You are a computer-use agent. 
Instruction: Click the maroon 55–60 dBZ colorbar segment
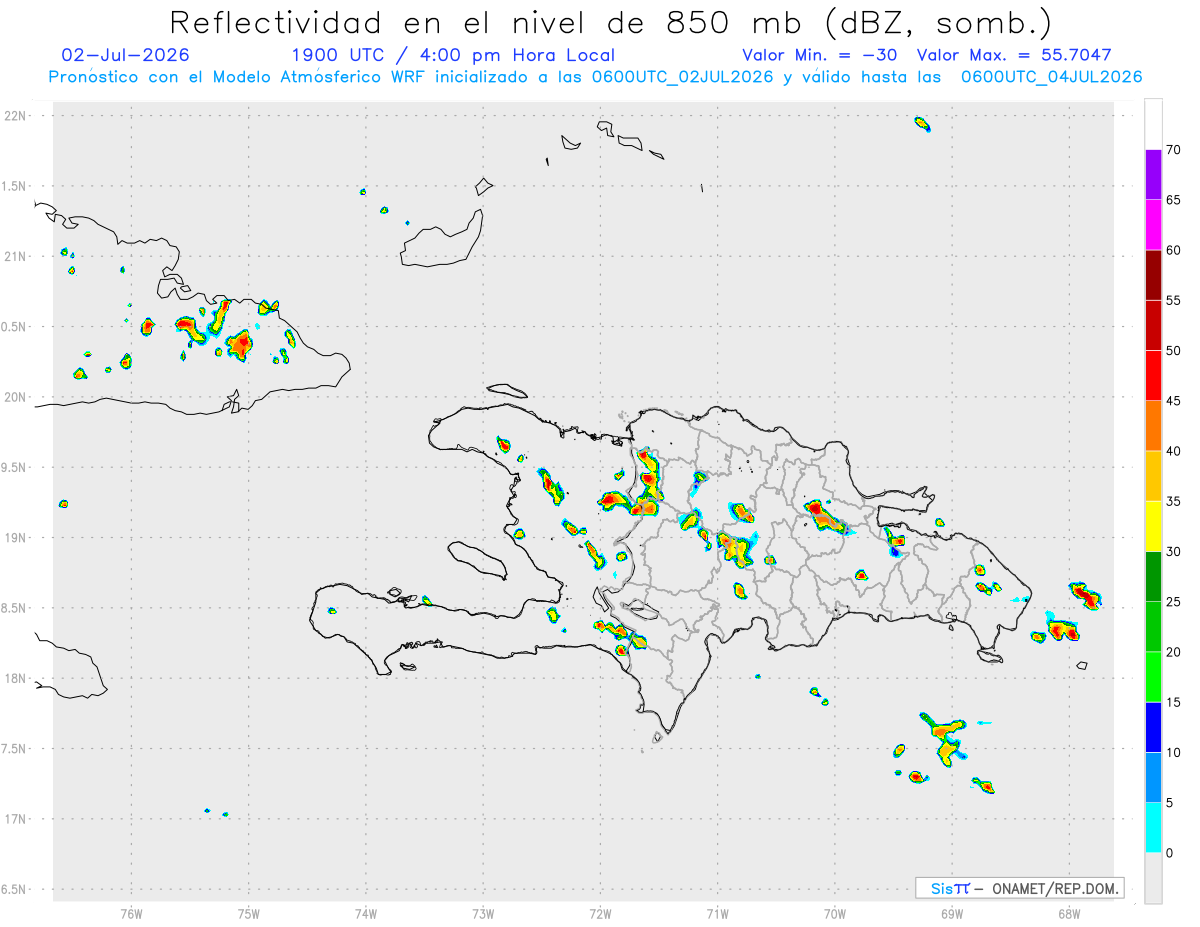(1153, 275)
